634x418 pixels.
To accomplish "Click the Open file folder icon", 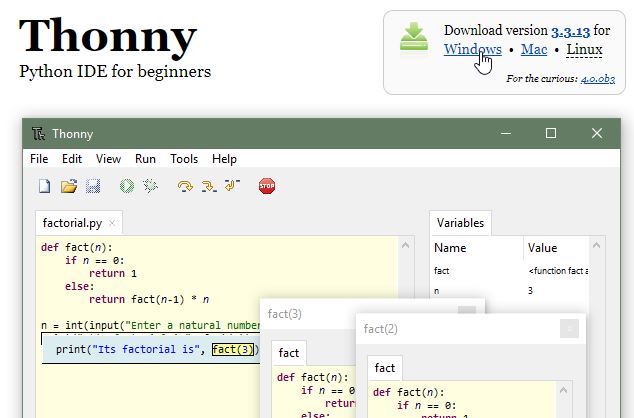I will (x=69, y=186).
